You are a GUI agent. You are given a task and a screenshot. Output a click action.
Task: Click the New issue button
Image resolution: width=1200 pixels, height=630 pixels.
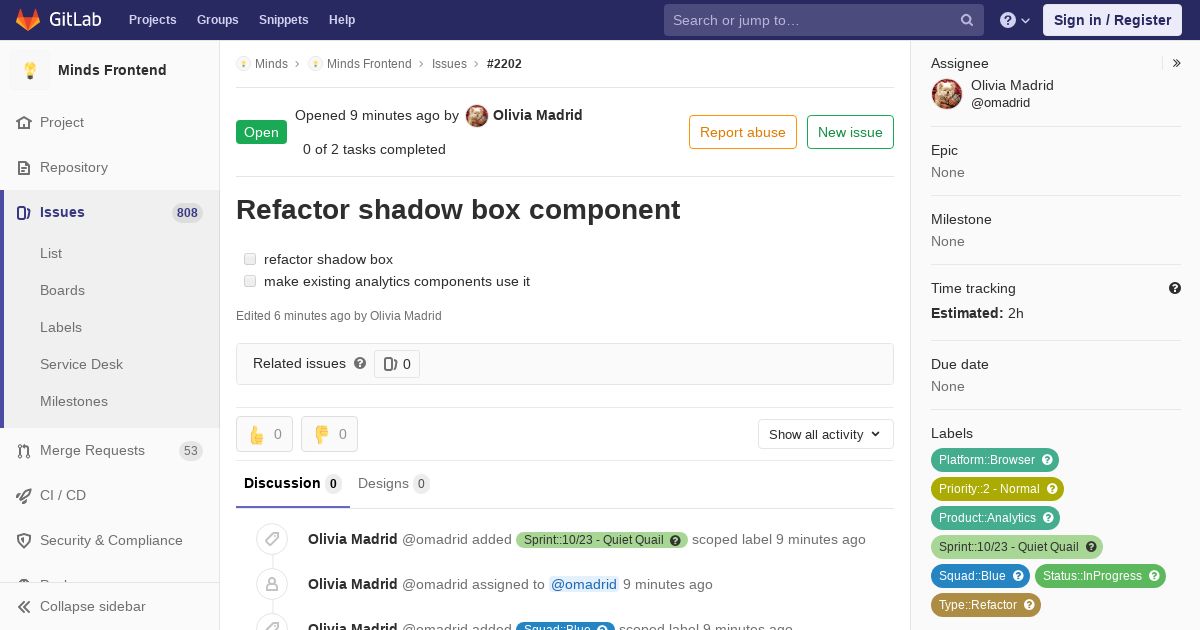(850, 132)
